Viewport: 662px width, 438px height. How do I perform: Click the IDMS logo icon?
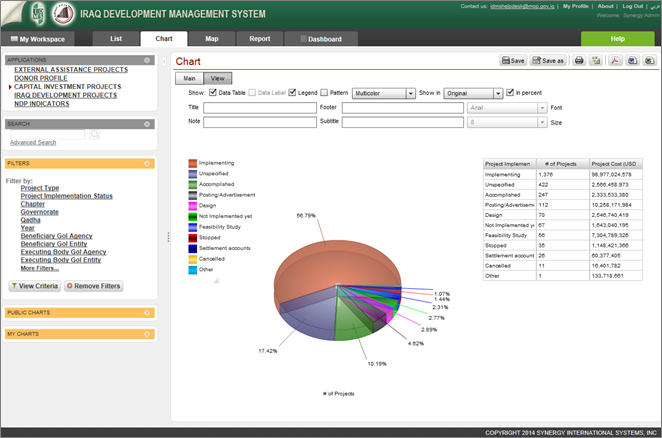38,14
